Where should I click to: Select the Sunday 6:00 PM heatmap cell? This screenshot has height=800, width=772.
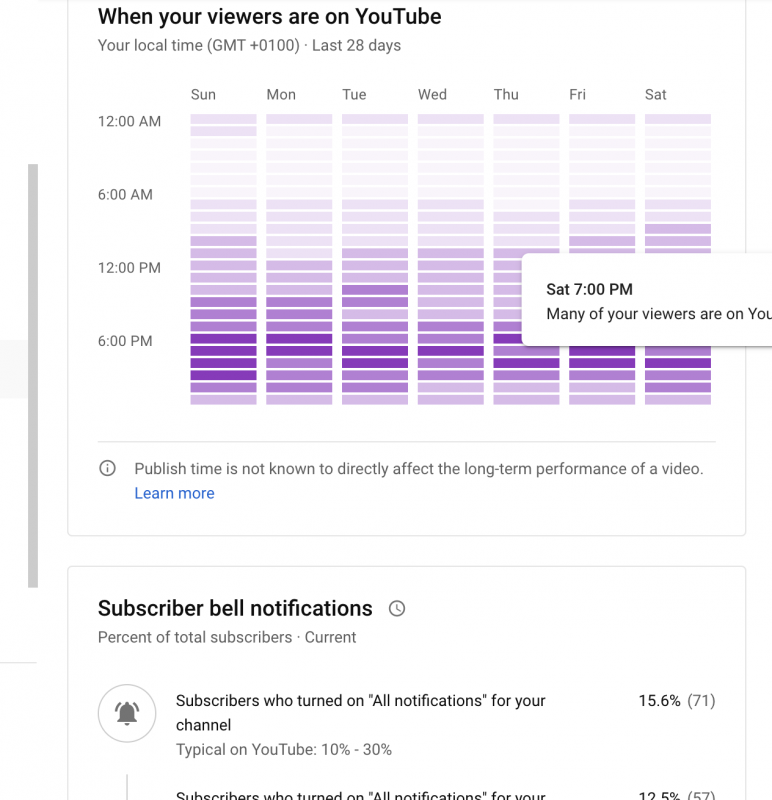click(223, 339)
